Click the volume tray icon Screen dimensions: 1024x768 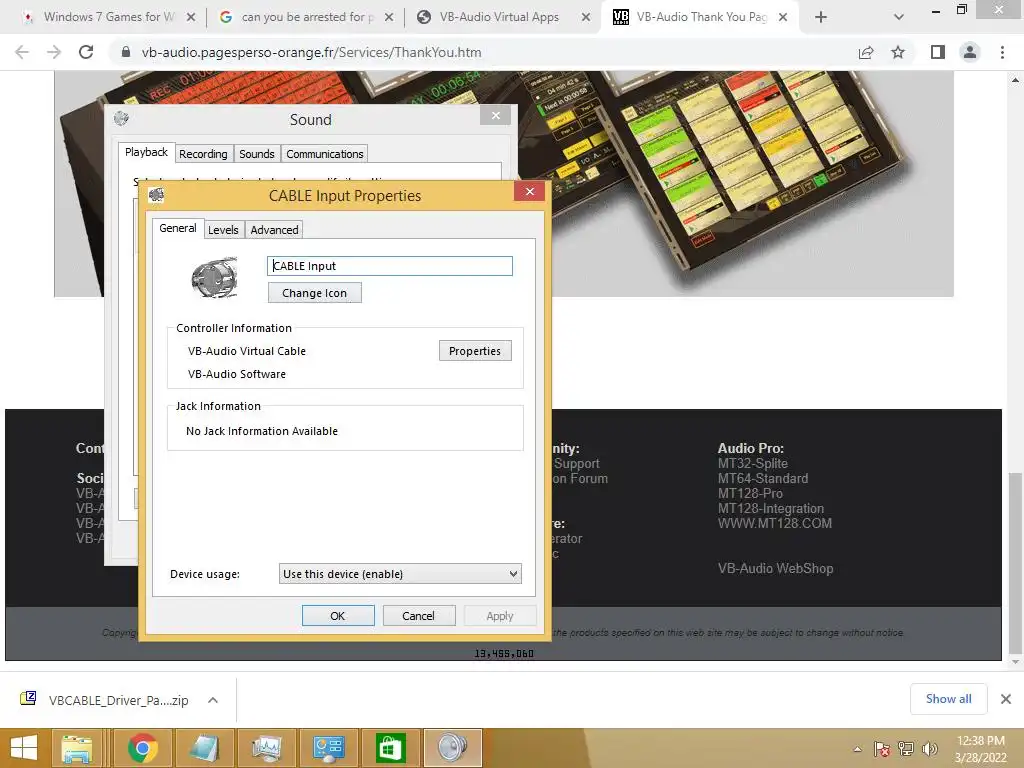pyautogui.click(x=929, y=749)
